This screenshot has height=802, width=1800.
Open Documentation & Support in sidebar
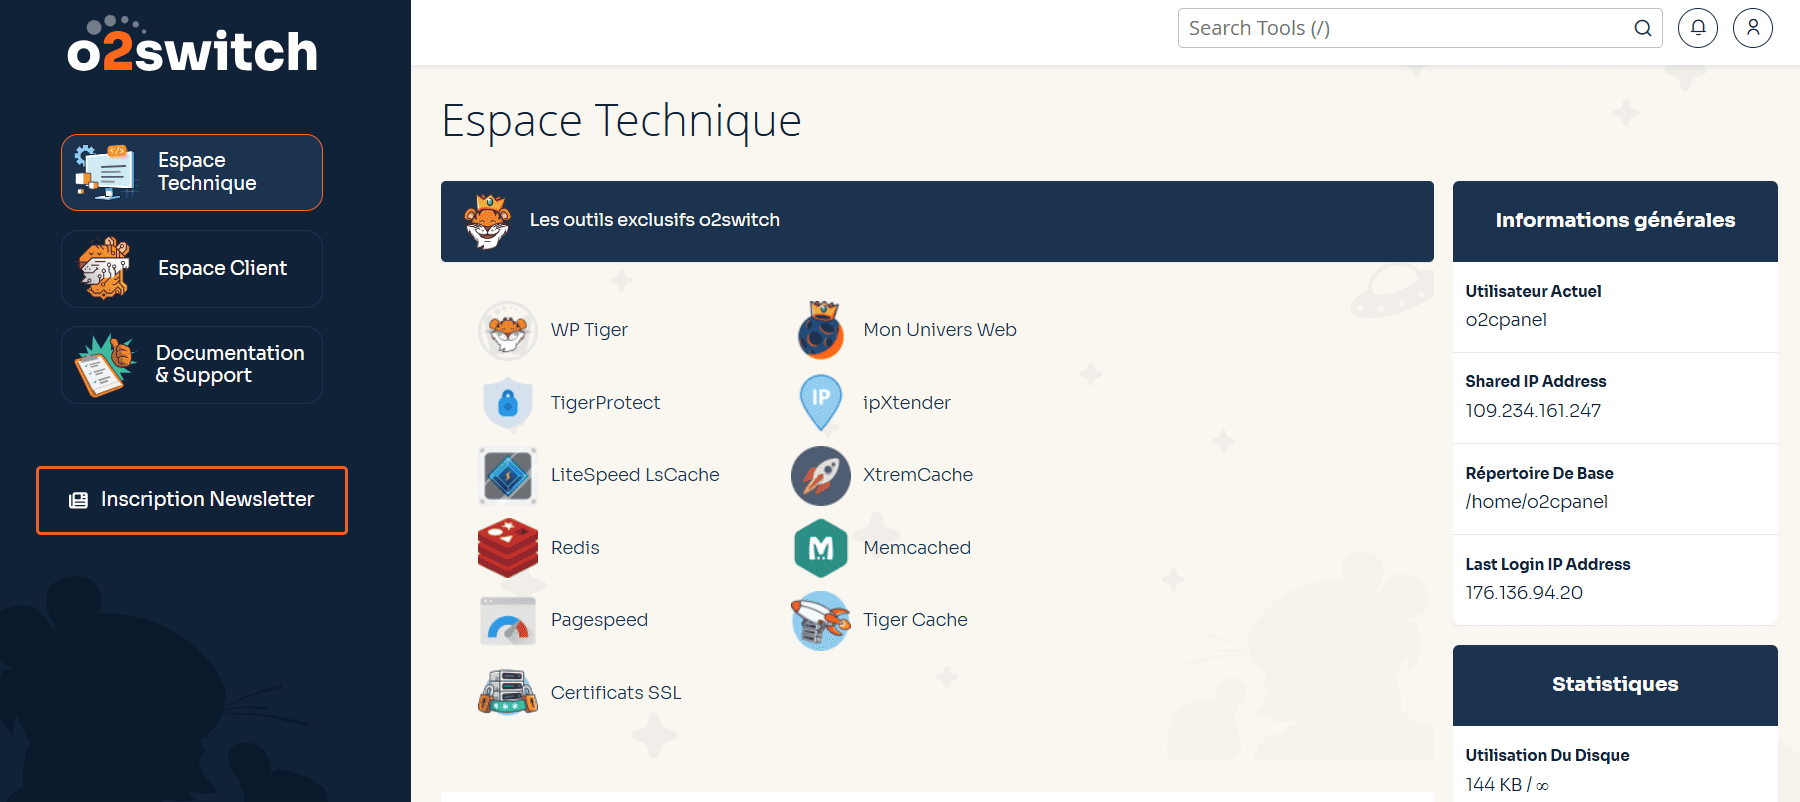click(x=192, y=365)
